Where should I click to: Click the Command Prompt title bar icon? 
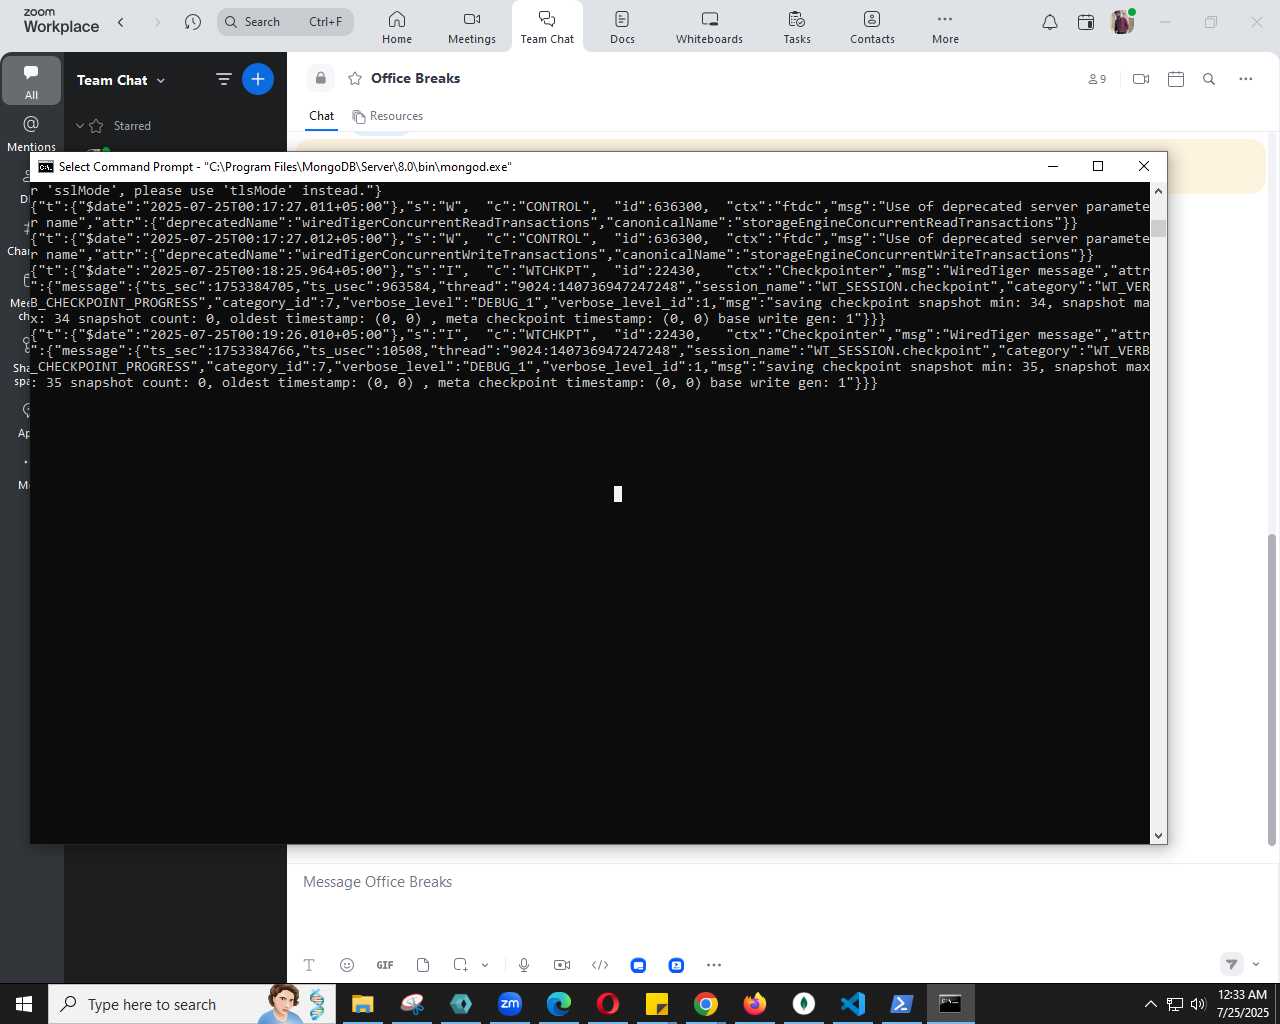45,167
